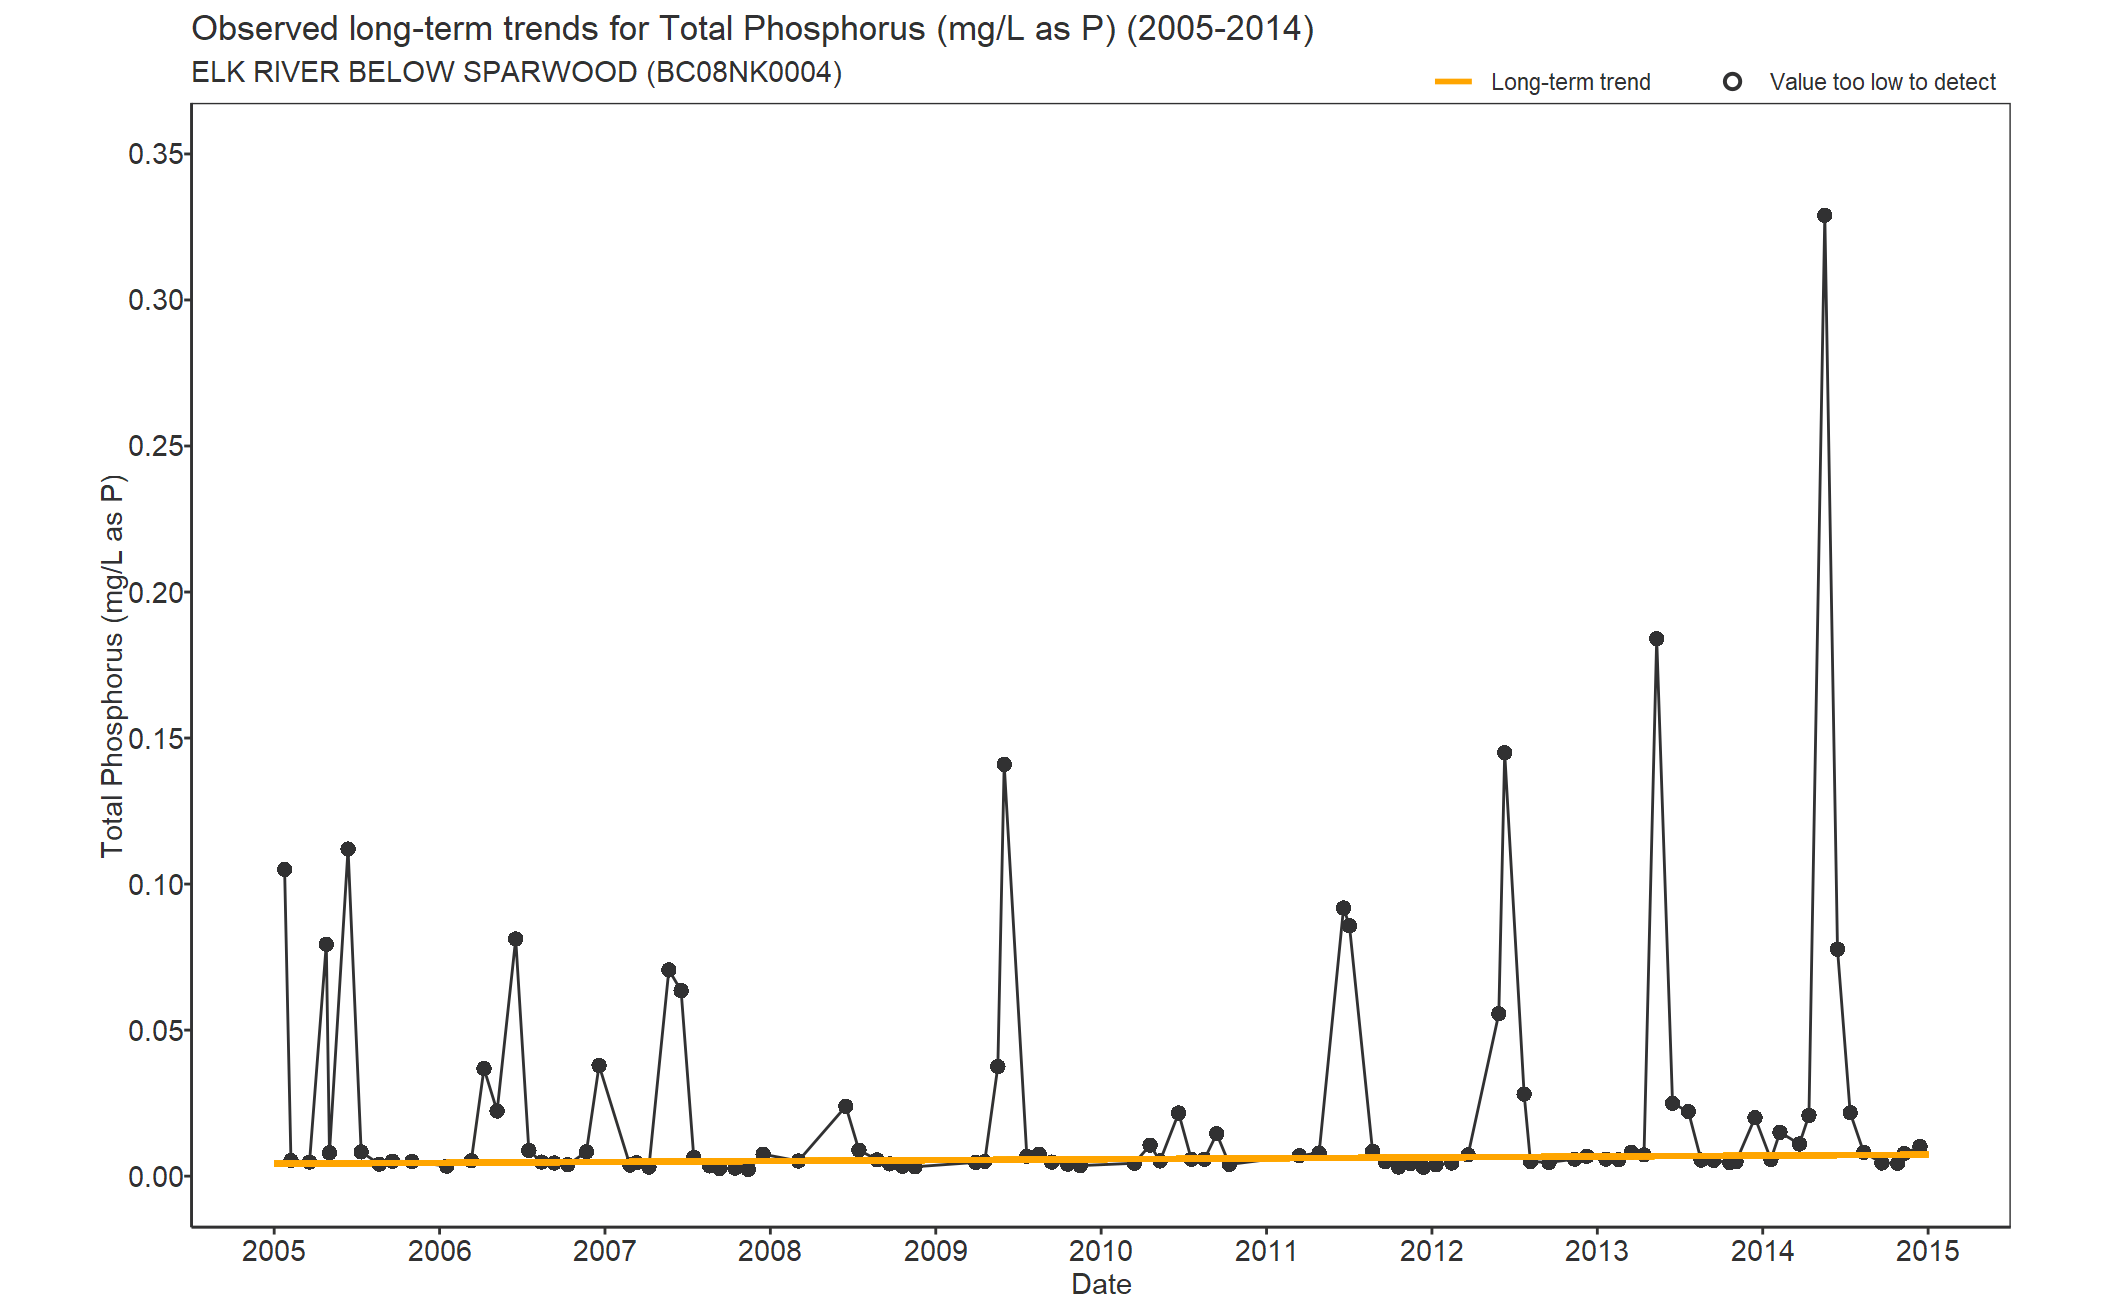Click the 0.00 y-axis tick label
The width and height of the screenshot is (2112, 1309).
156,1177
